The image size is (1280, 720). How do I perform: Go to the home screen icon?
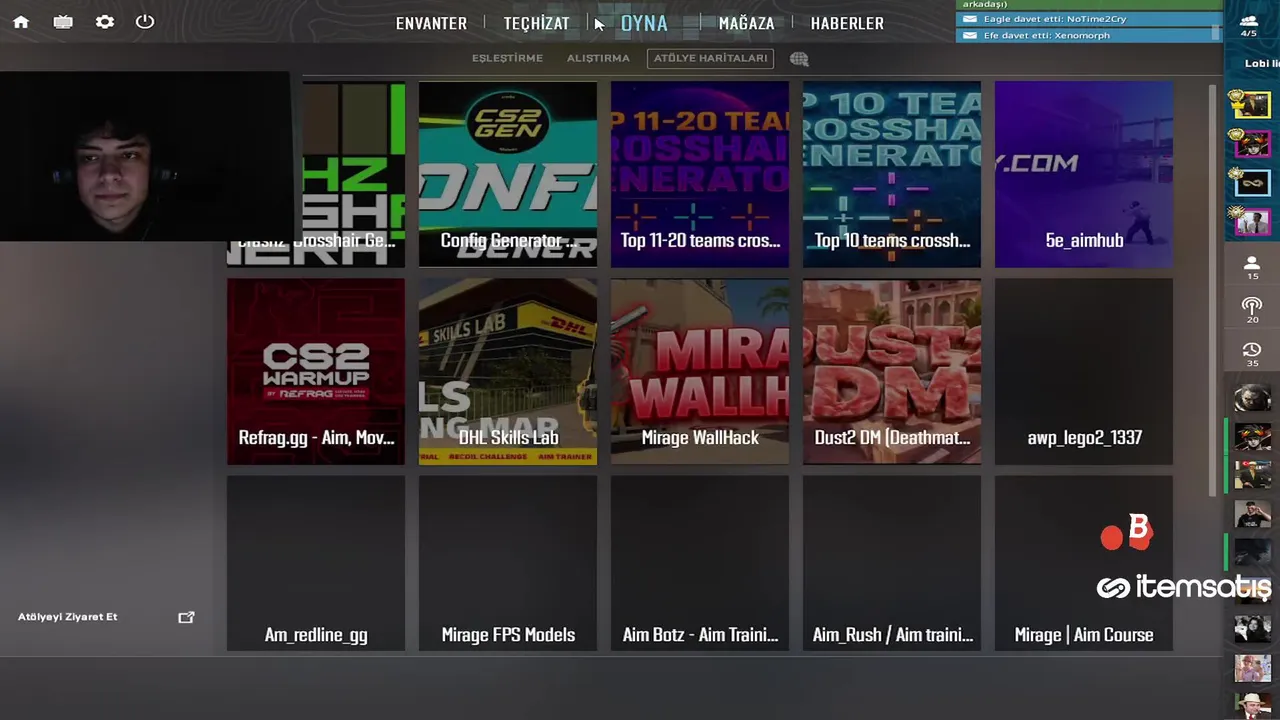pos(21,22)
